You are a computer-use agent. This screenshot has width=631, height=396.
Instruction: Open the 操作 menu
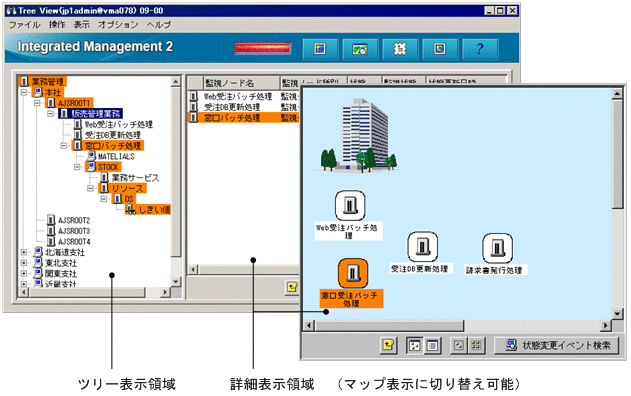pos(57,25)
